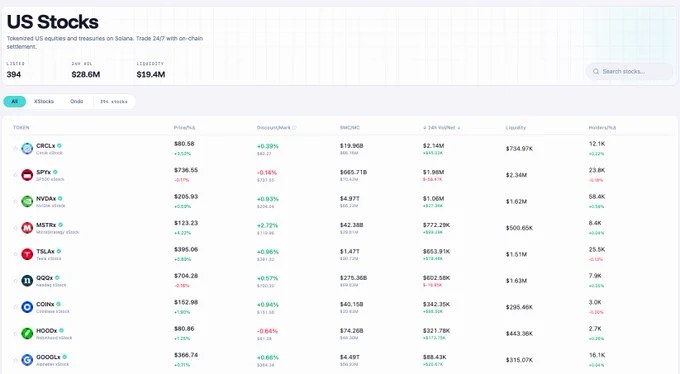This screenshot has height=374, width=680.
Task: Click the verified badge beside GOOGLx
Action: [65, 357]
